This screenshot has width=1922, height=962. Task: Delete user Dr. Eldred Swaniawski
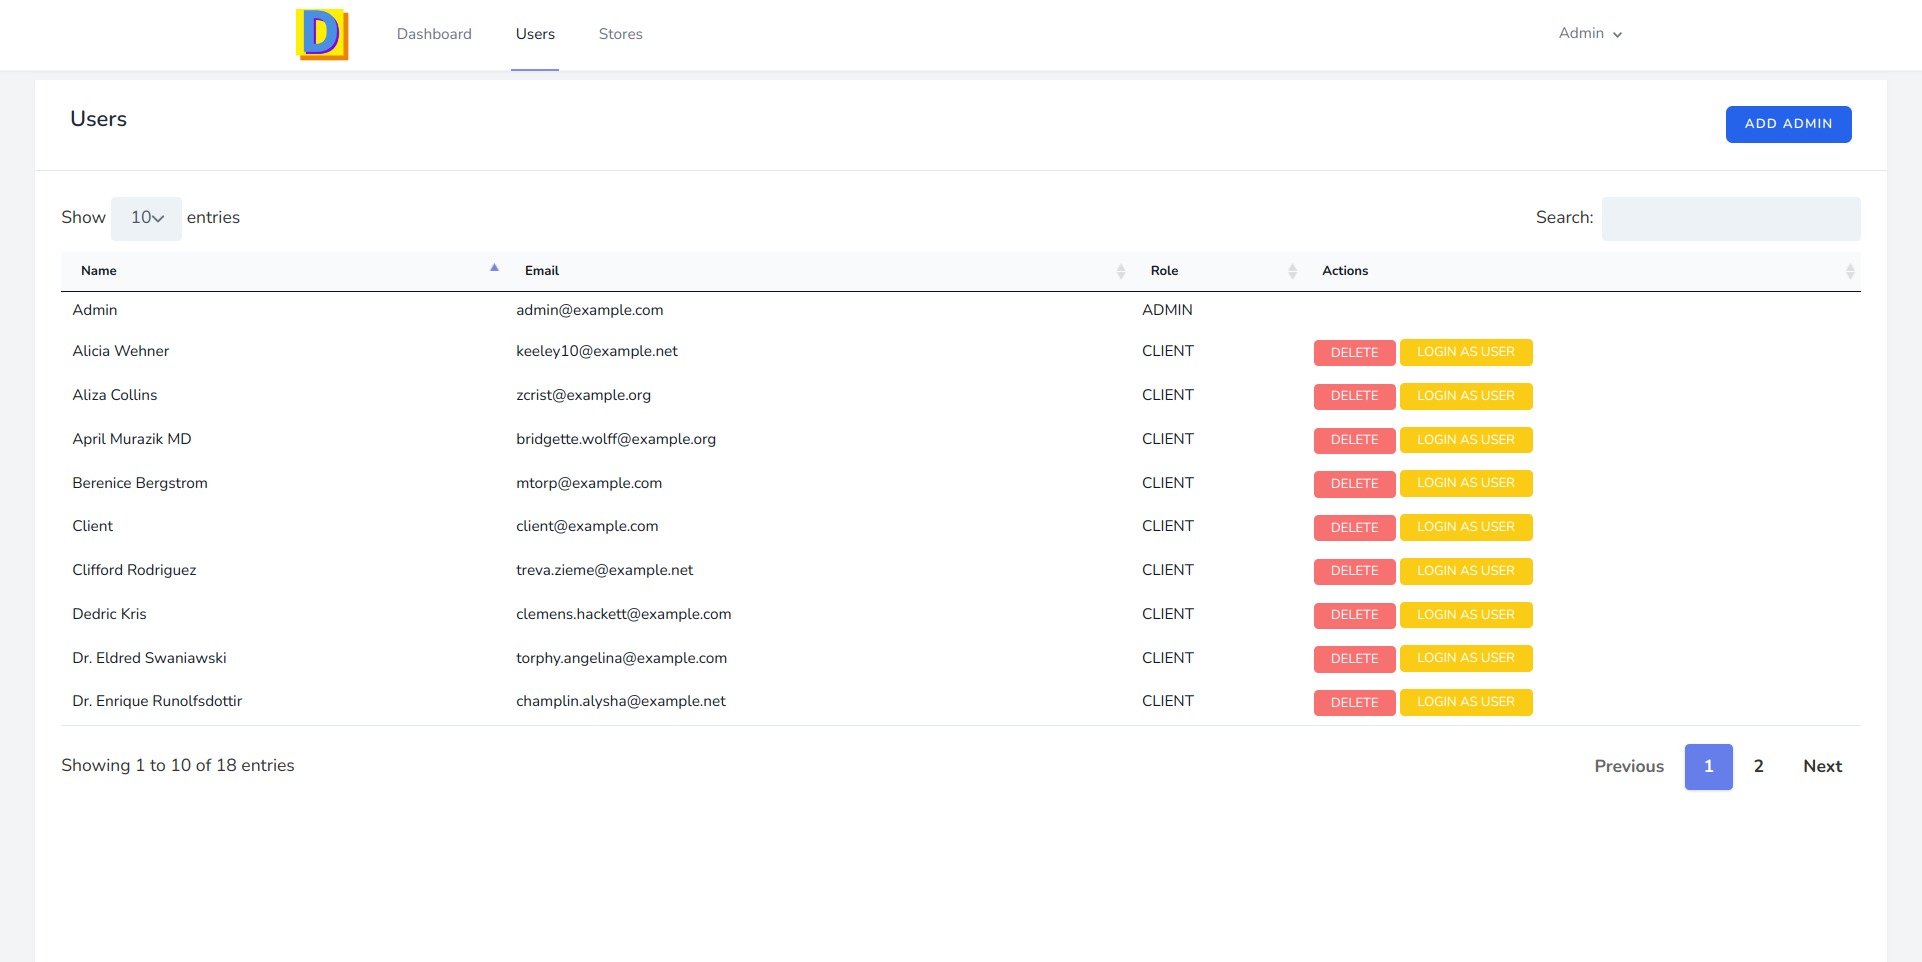(1354, 658)
